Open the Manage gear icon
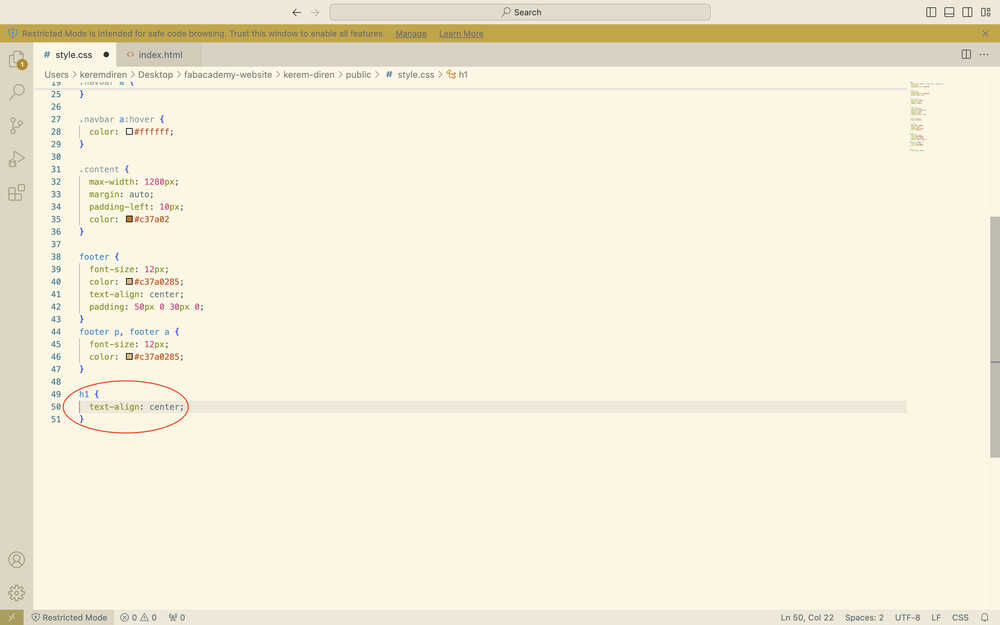The width and height of the screenshot is (1000, 625). click(x=17, y=592)
